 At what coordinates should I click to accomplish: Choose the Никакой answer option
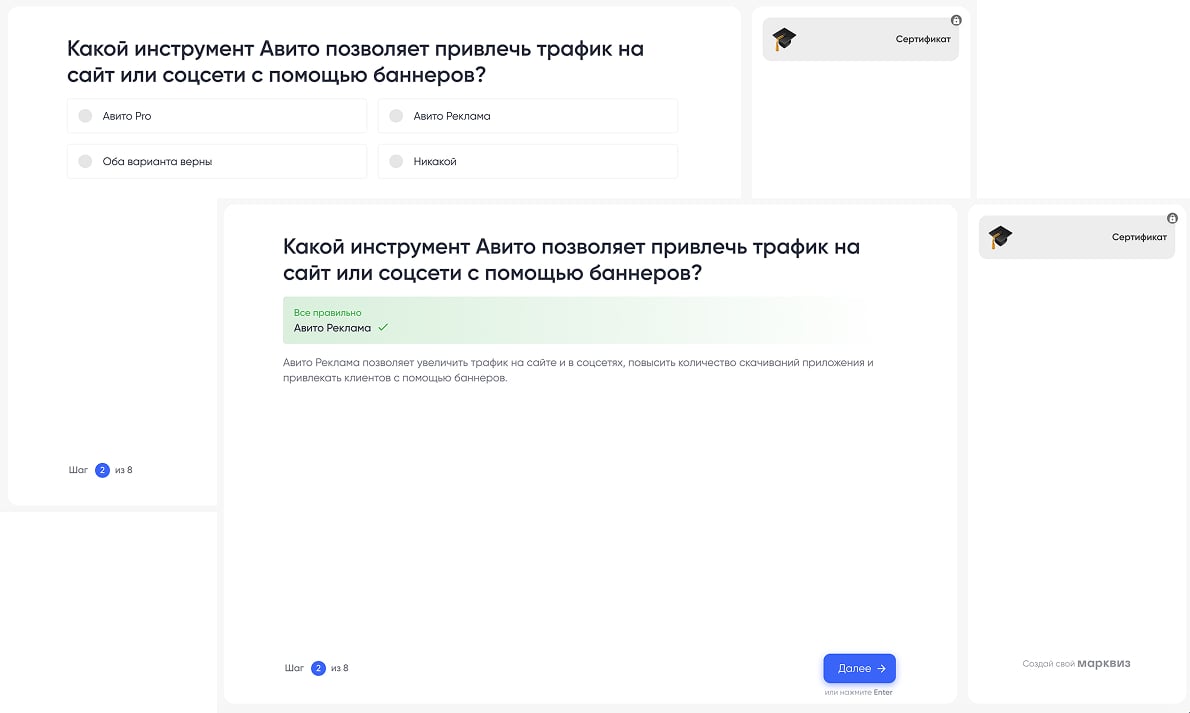pos(527,162)
